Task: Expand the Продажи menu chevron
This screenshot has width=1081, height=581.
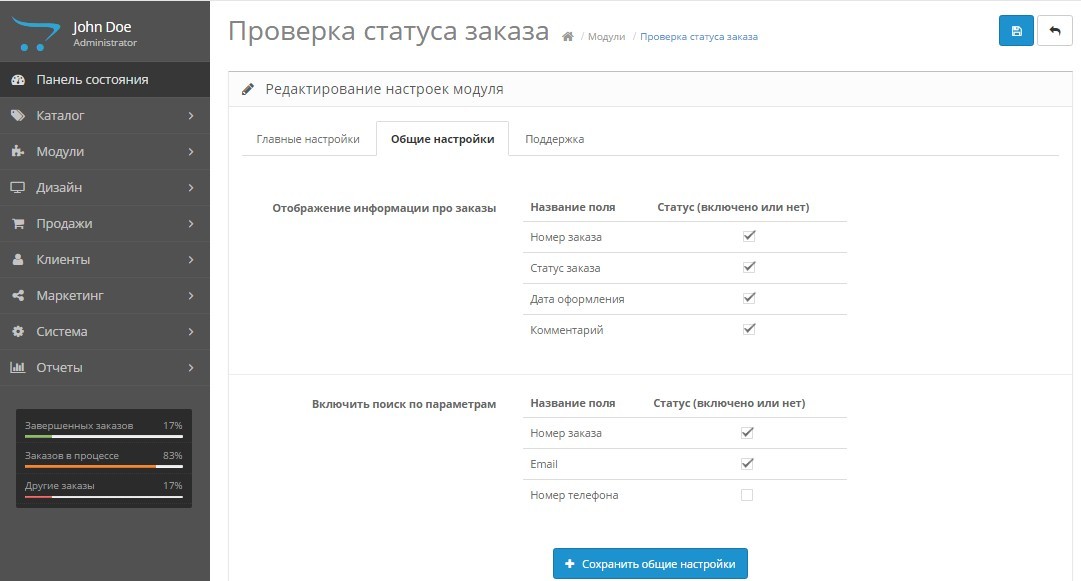Action: pyautogui.click(x=191, y=223)
